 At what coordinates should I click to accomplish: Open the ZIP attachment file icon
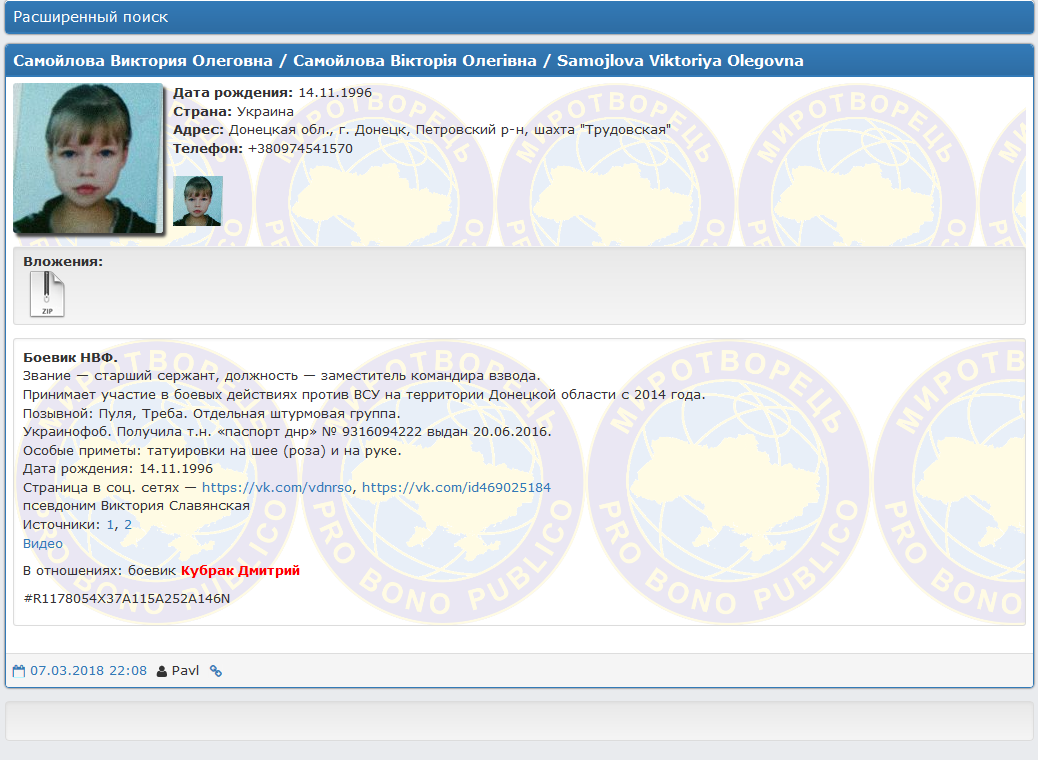[x=46, y=295]
